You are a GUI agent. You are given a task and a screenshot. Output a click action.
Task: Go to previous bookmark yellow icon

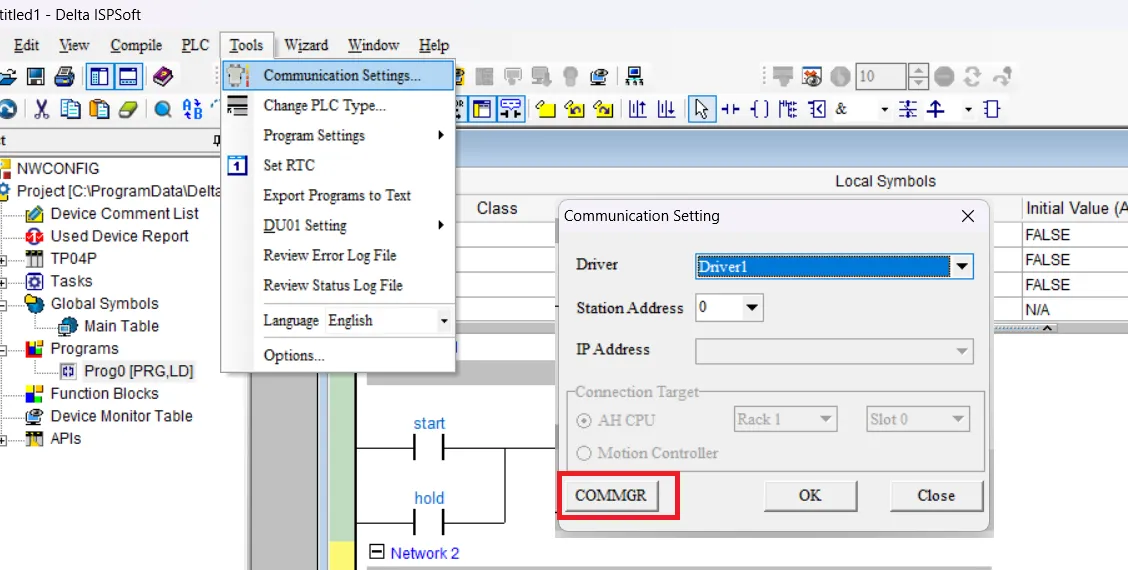[x=575, y=109]
